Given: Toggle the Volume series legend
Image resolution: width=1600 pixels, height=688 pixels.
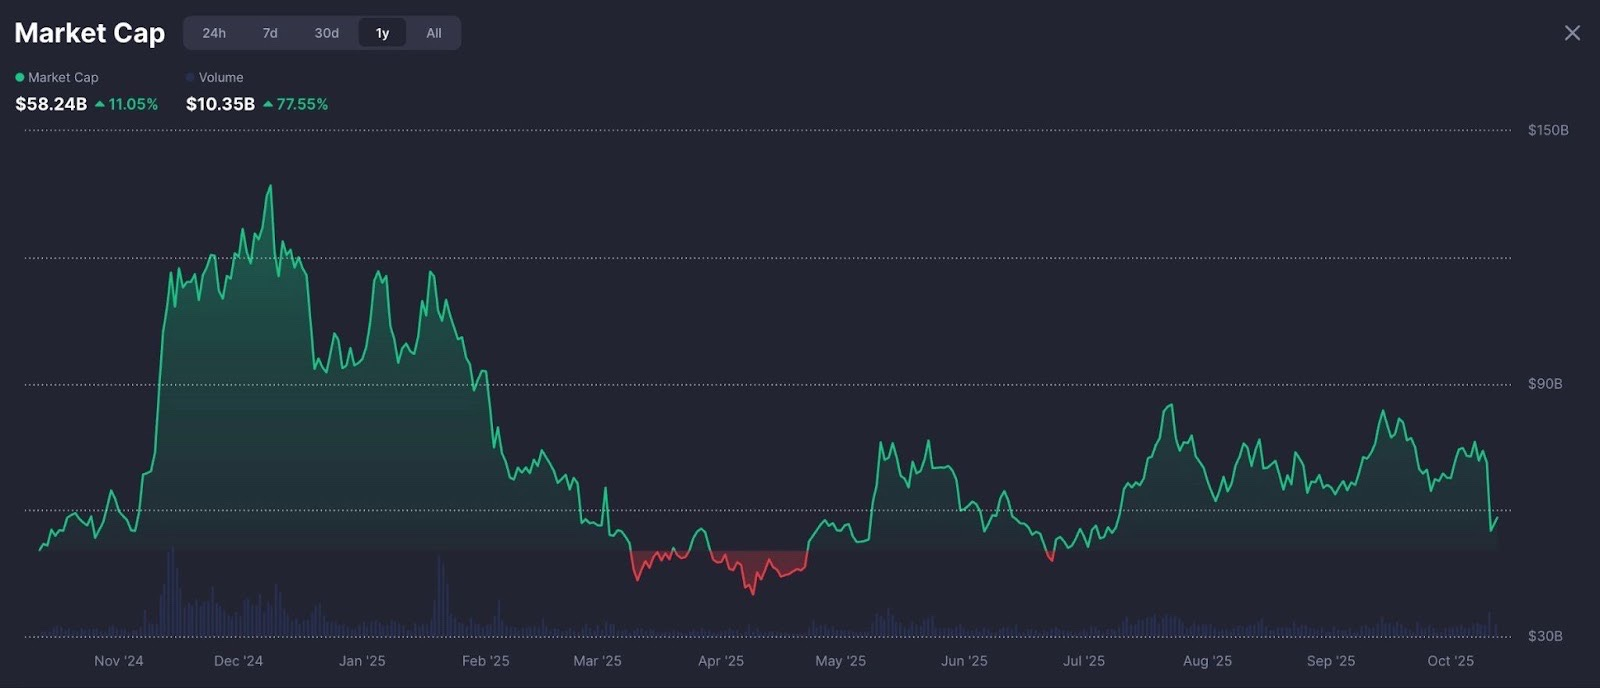Looking at the screenshot, I should [221, 77].
